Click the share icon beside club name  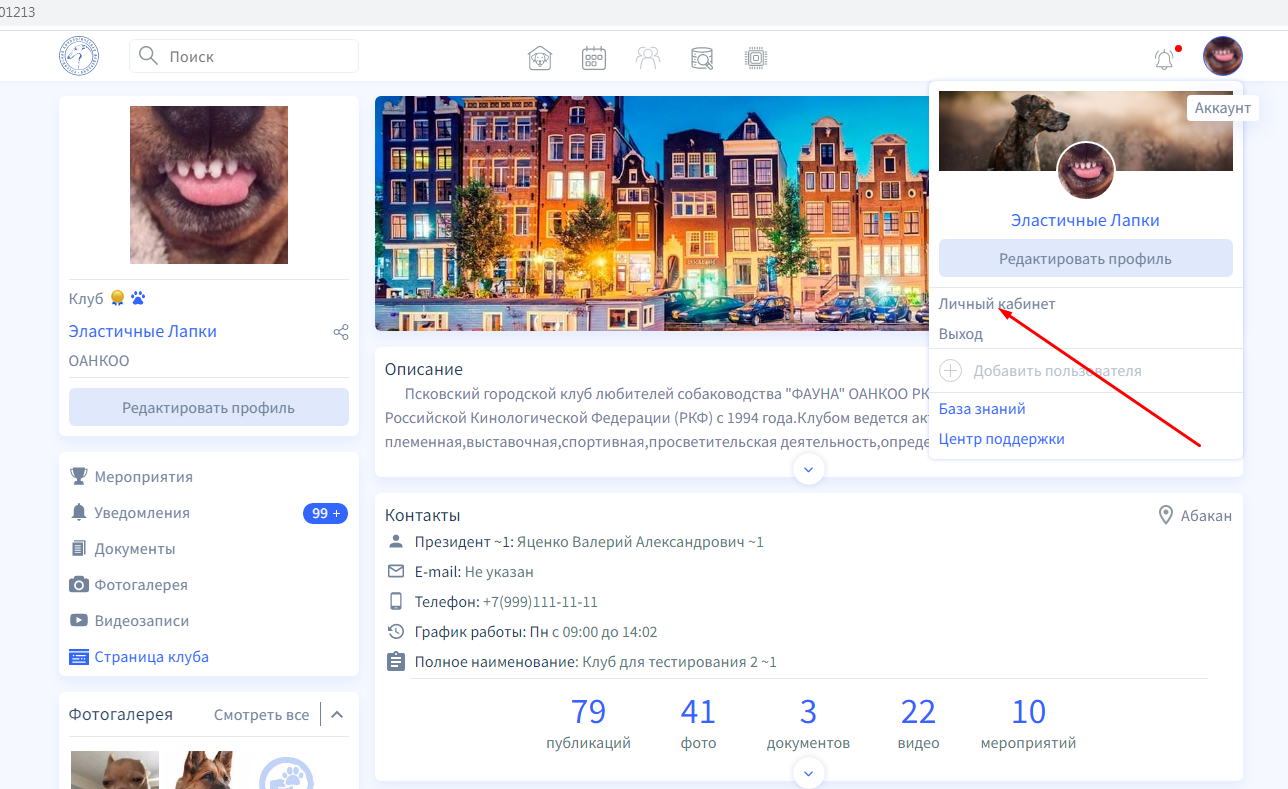pos(341,332)
